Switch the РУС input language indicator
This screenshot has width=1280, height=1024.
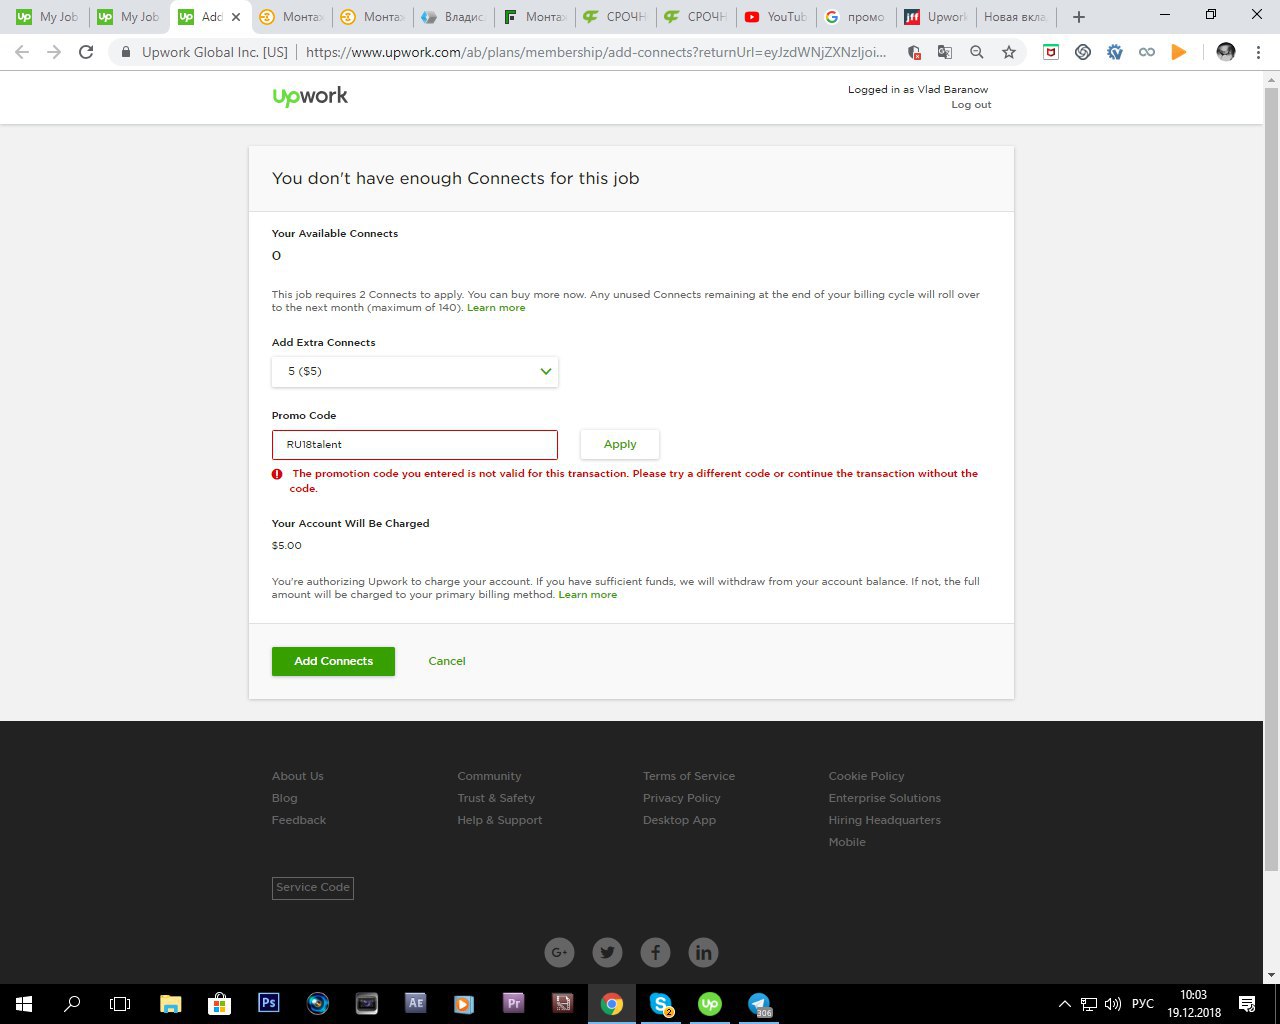[1143, 1004]
